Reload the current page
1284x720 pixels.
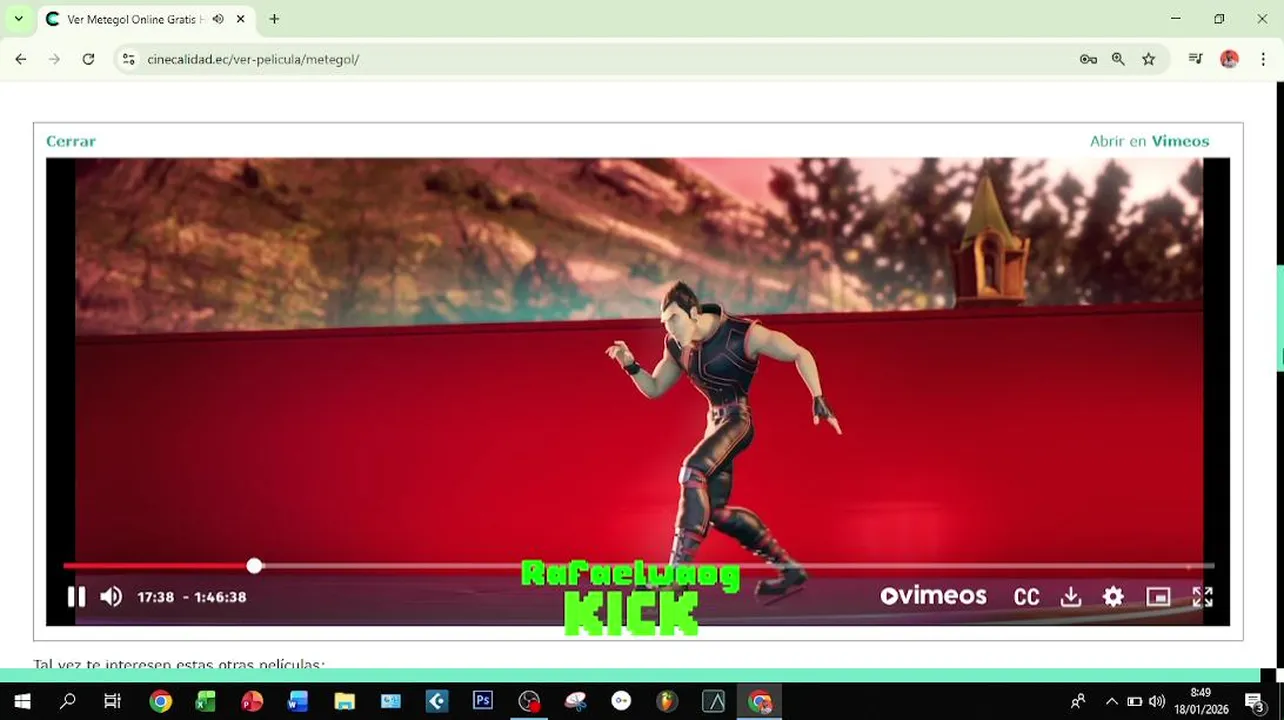(x=88, y=59)
